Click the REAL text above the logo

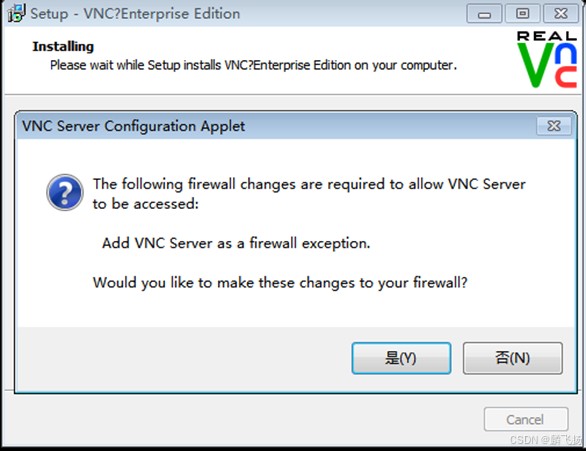(547, 36)
